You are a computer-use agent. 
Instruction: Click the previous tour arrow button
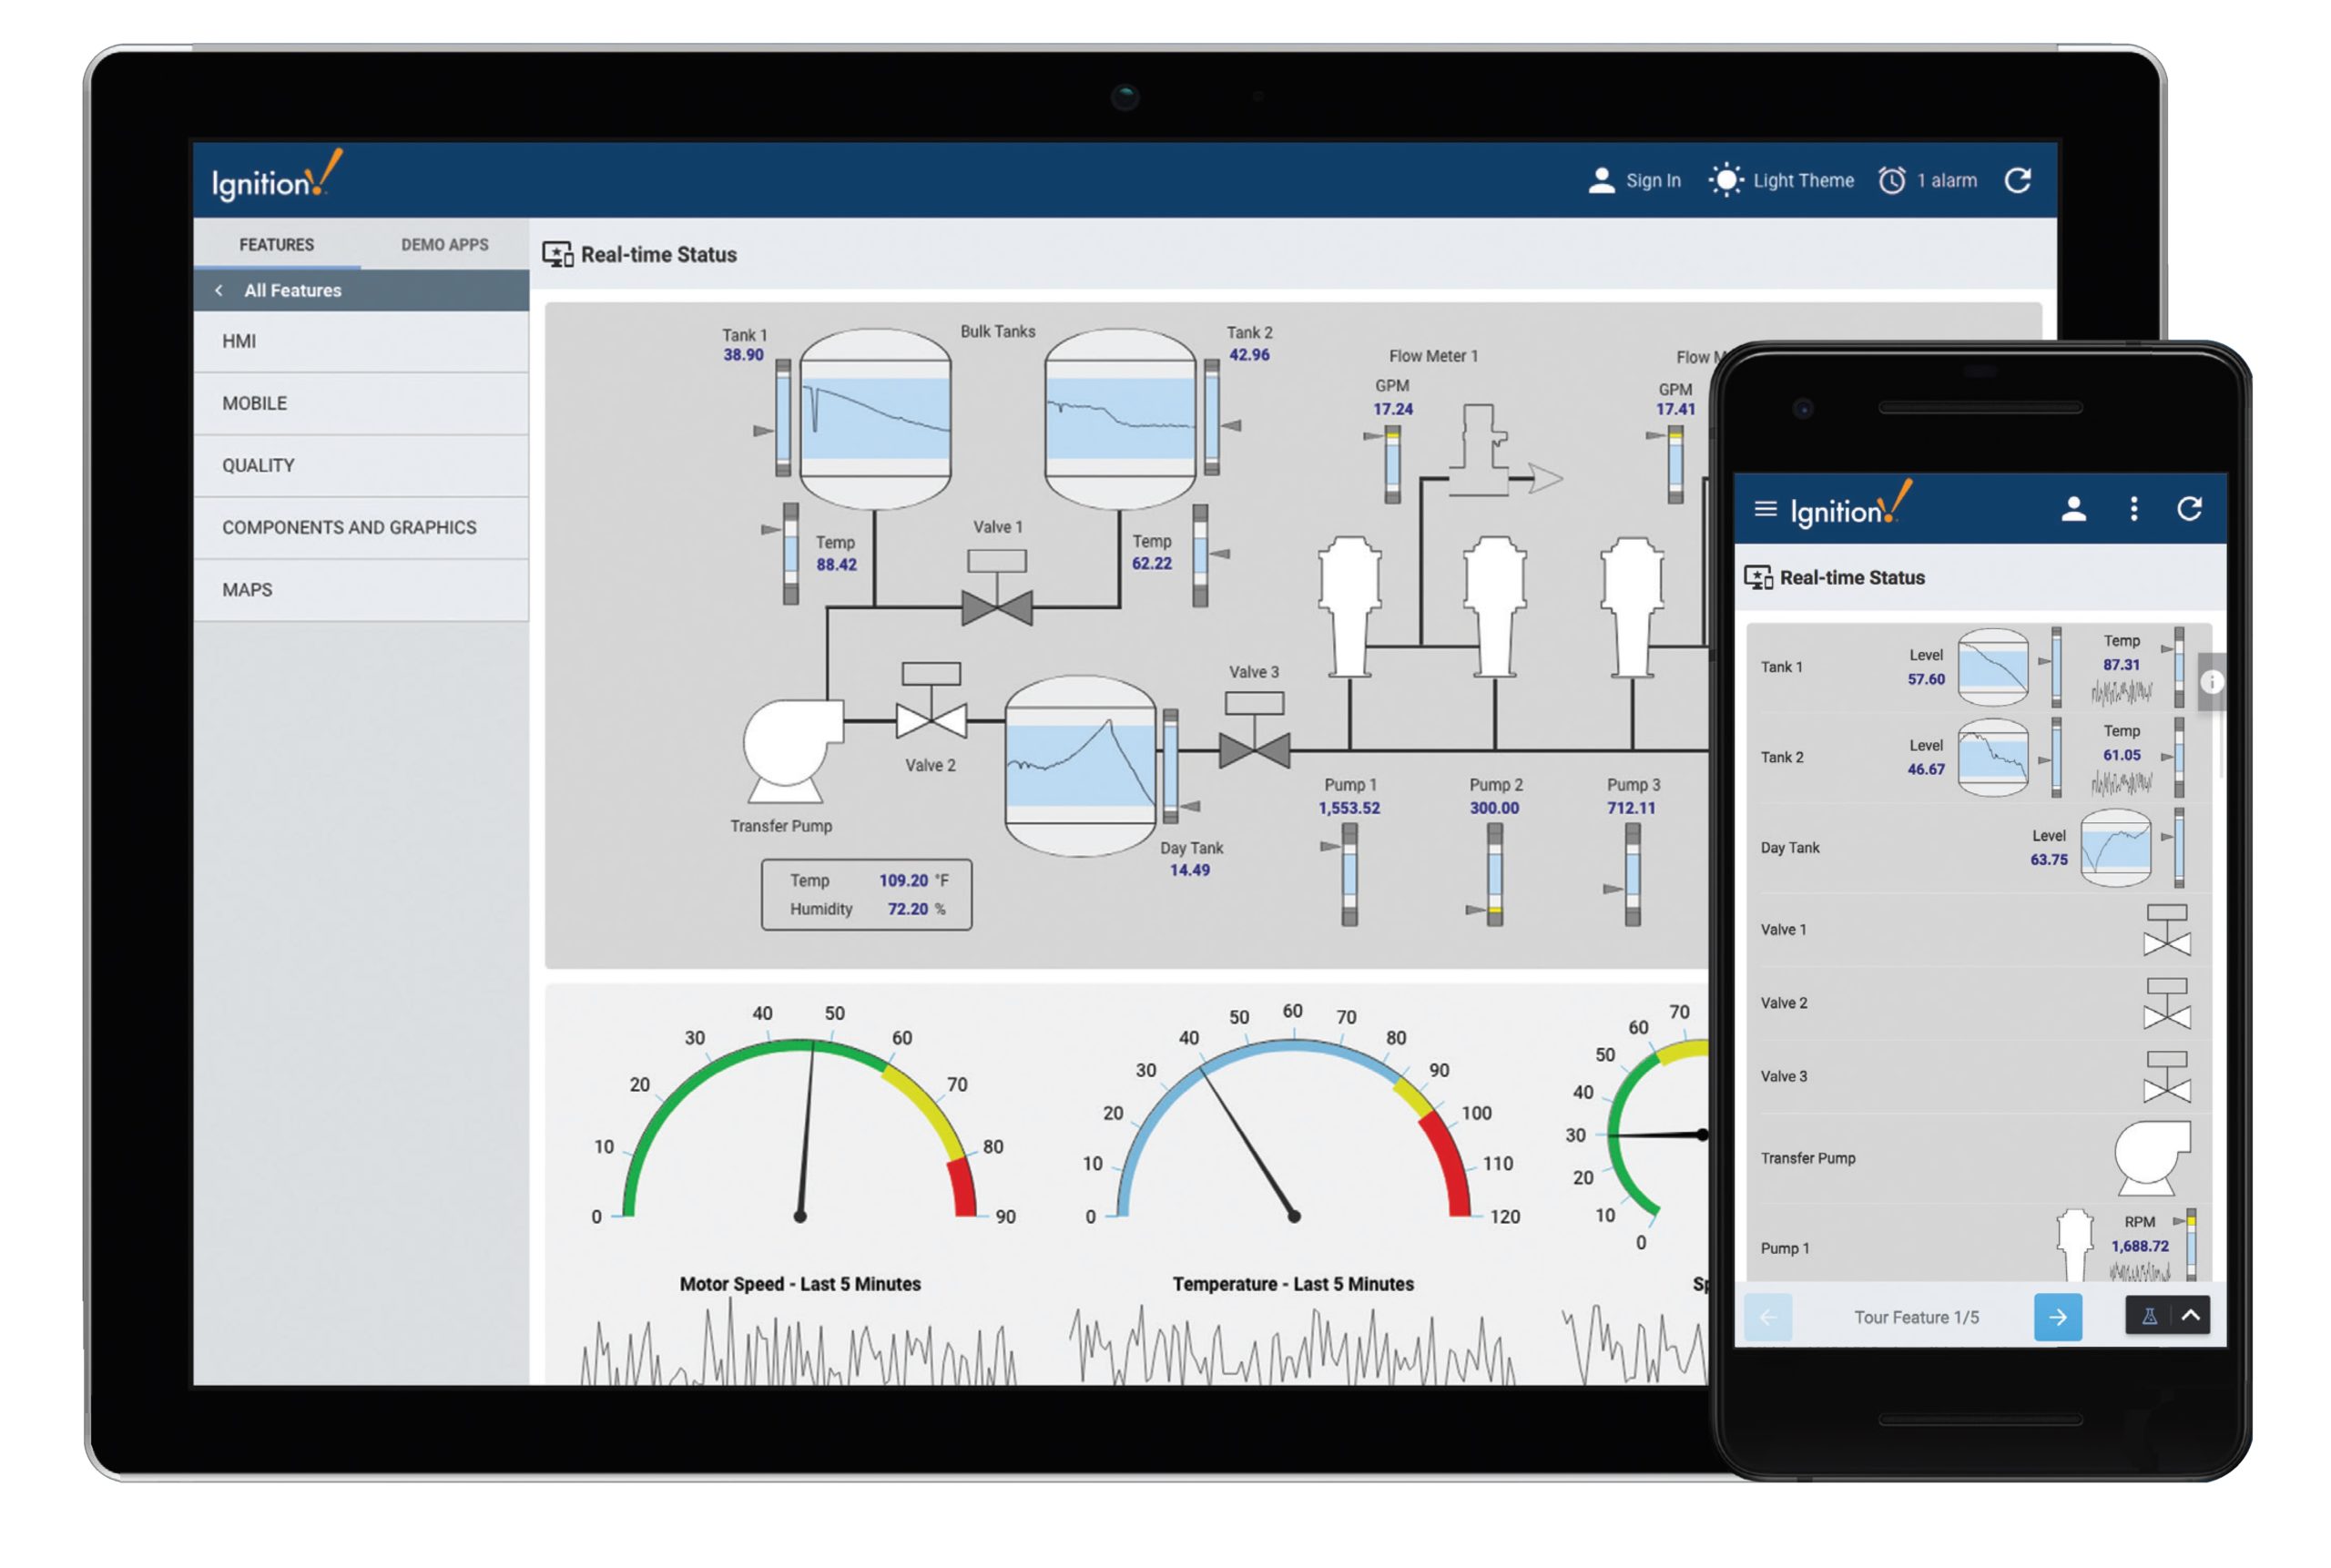pos(1767,1317)
